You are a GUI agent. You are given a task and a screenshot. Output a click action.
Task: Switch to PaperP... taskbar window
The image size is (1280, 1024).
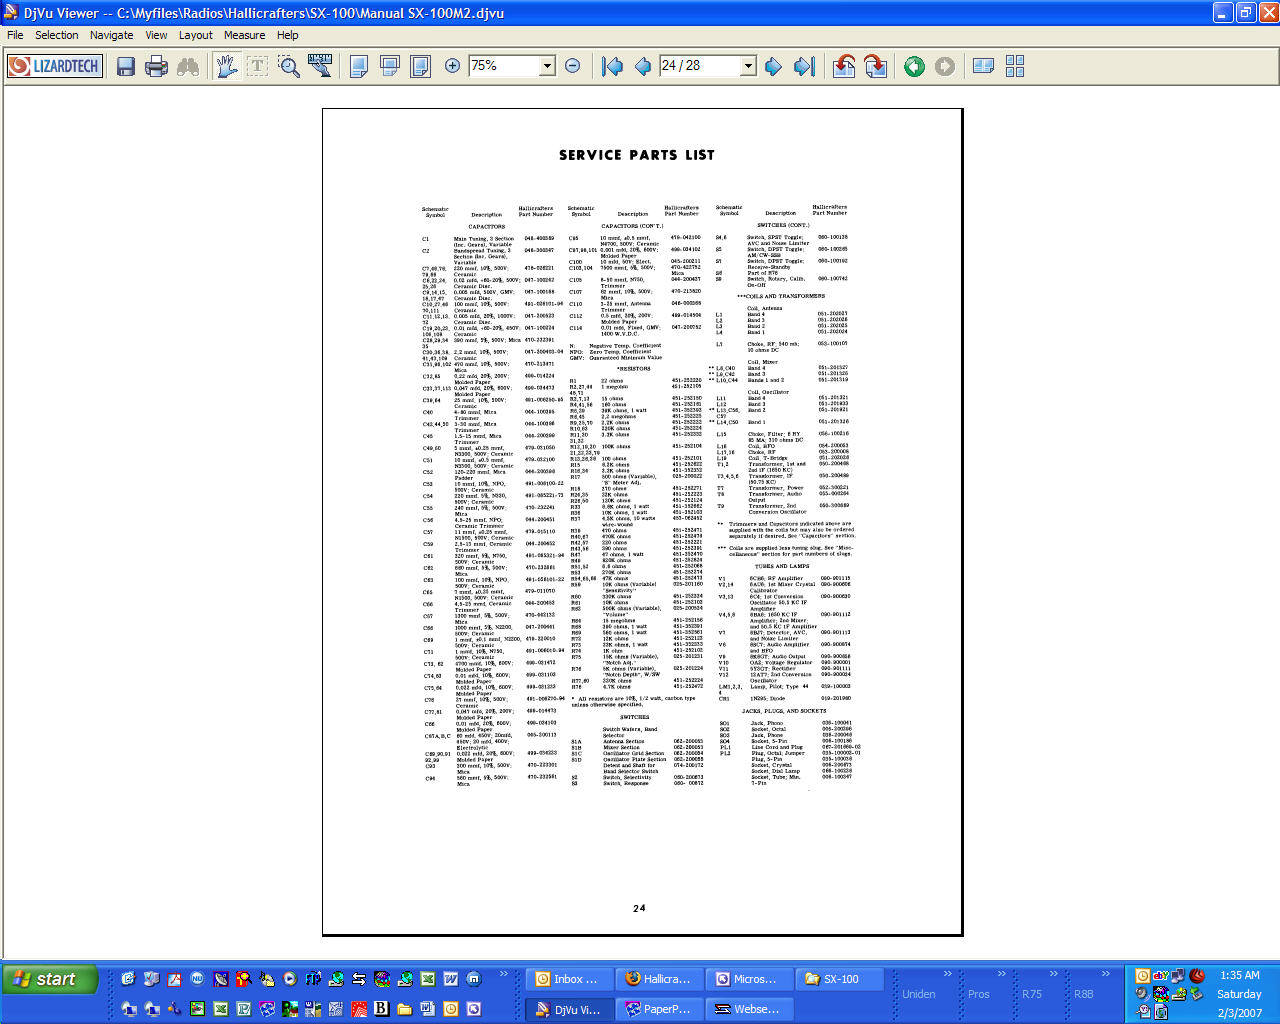tap(658, 1009)
